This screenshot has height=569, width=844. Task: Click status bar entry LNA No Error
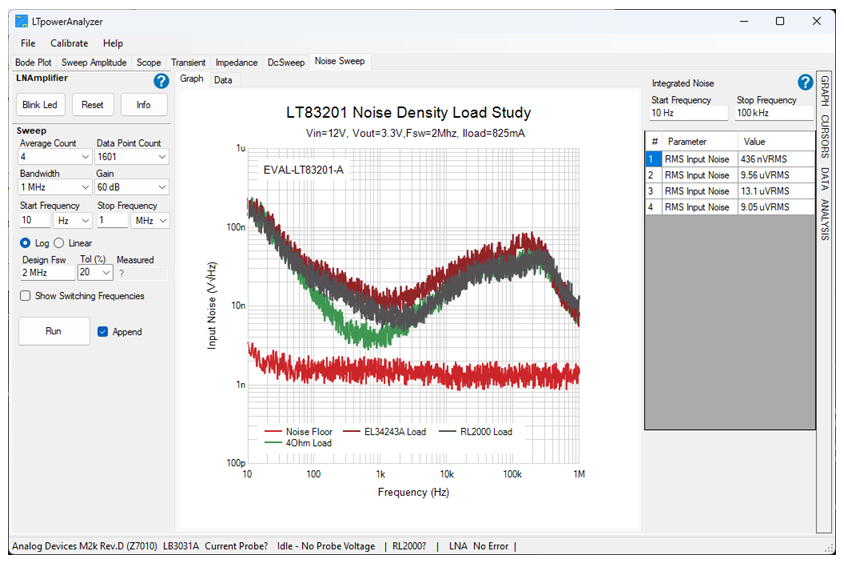(479, 546)
